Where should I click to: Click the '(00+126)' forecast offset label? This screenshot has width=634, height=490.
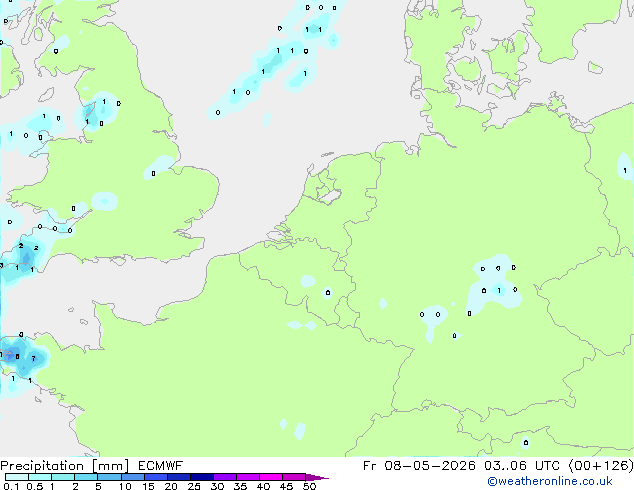pos(601,466)
